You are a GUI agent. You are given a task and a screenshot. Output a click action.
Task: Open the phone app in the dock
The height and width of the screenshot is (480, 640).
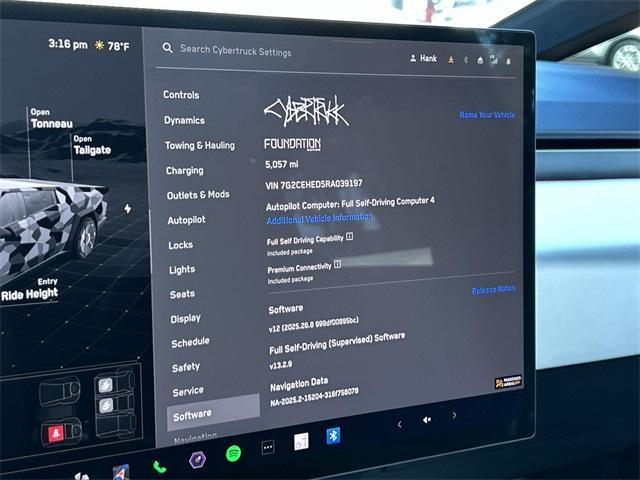(x=159, y=465)
